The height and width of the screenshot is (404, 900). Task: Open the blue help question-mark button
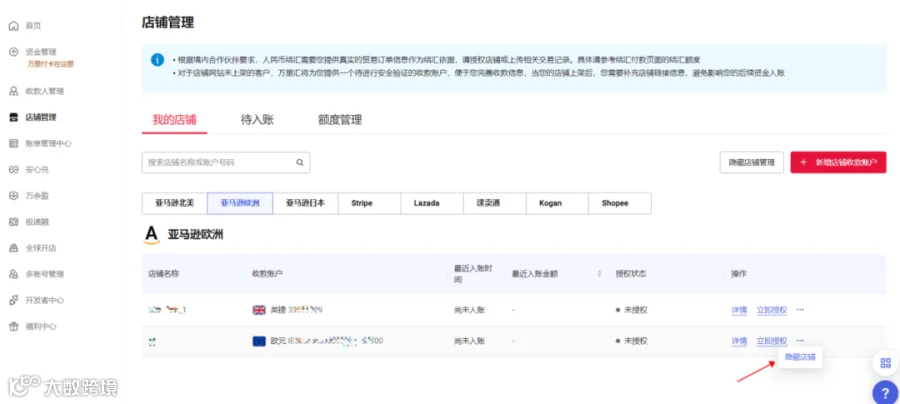pyautogui.click(x=886, y=393)
